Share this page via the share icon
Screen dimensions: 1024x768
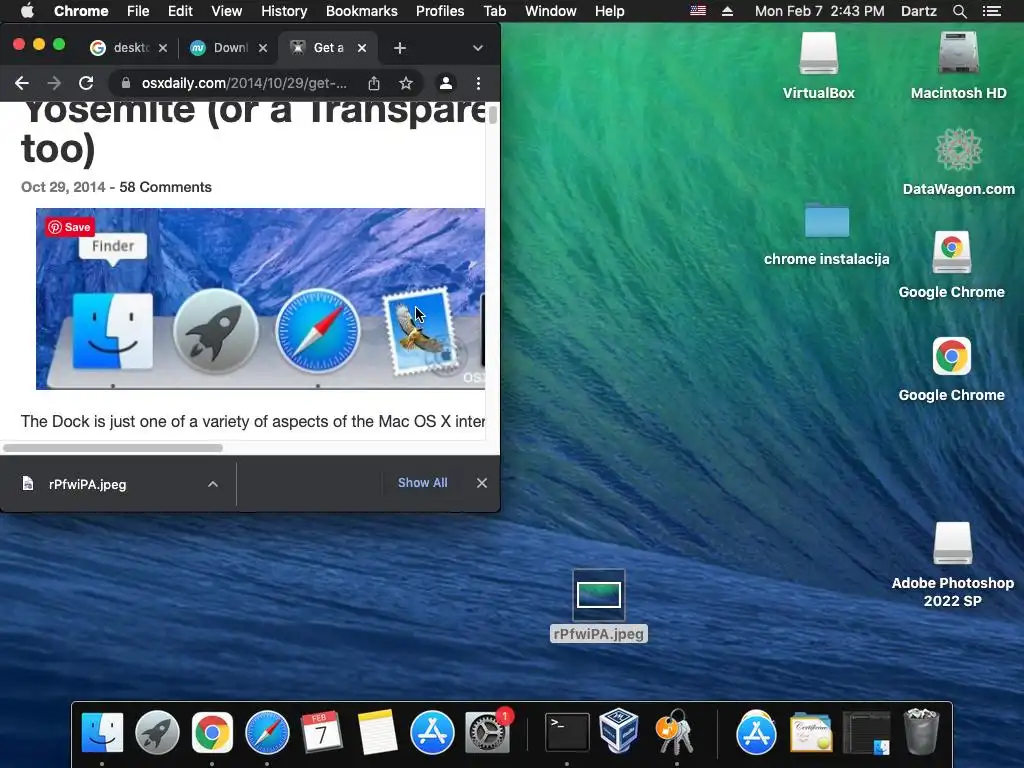coord(374,83)
